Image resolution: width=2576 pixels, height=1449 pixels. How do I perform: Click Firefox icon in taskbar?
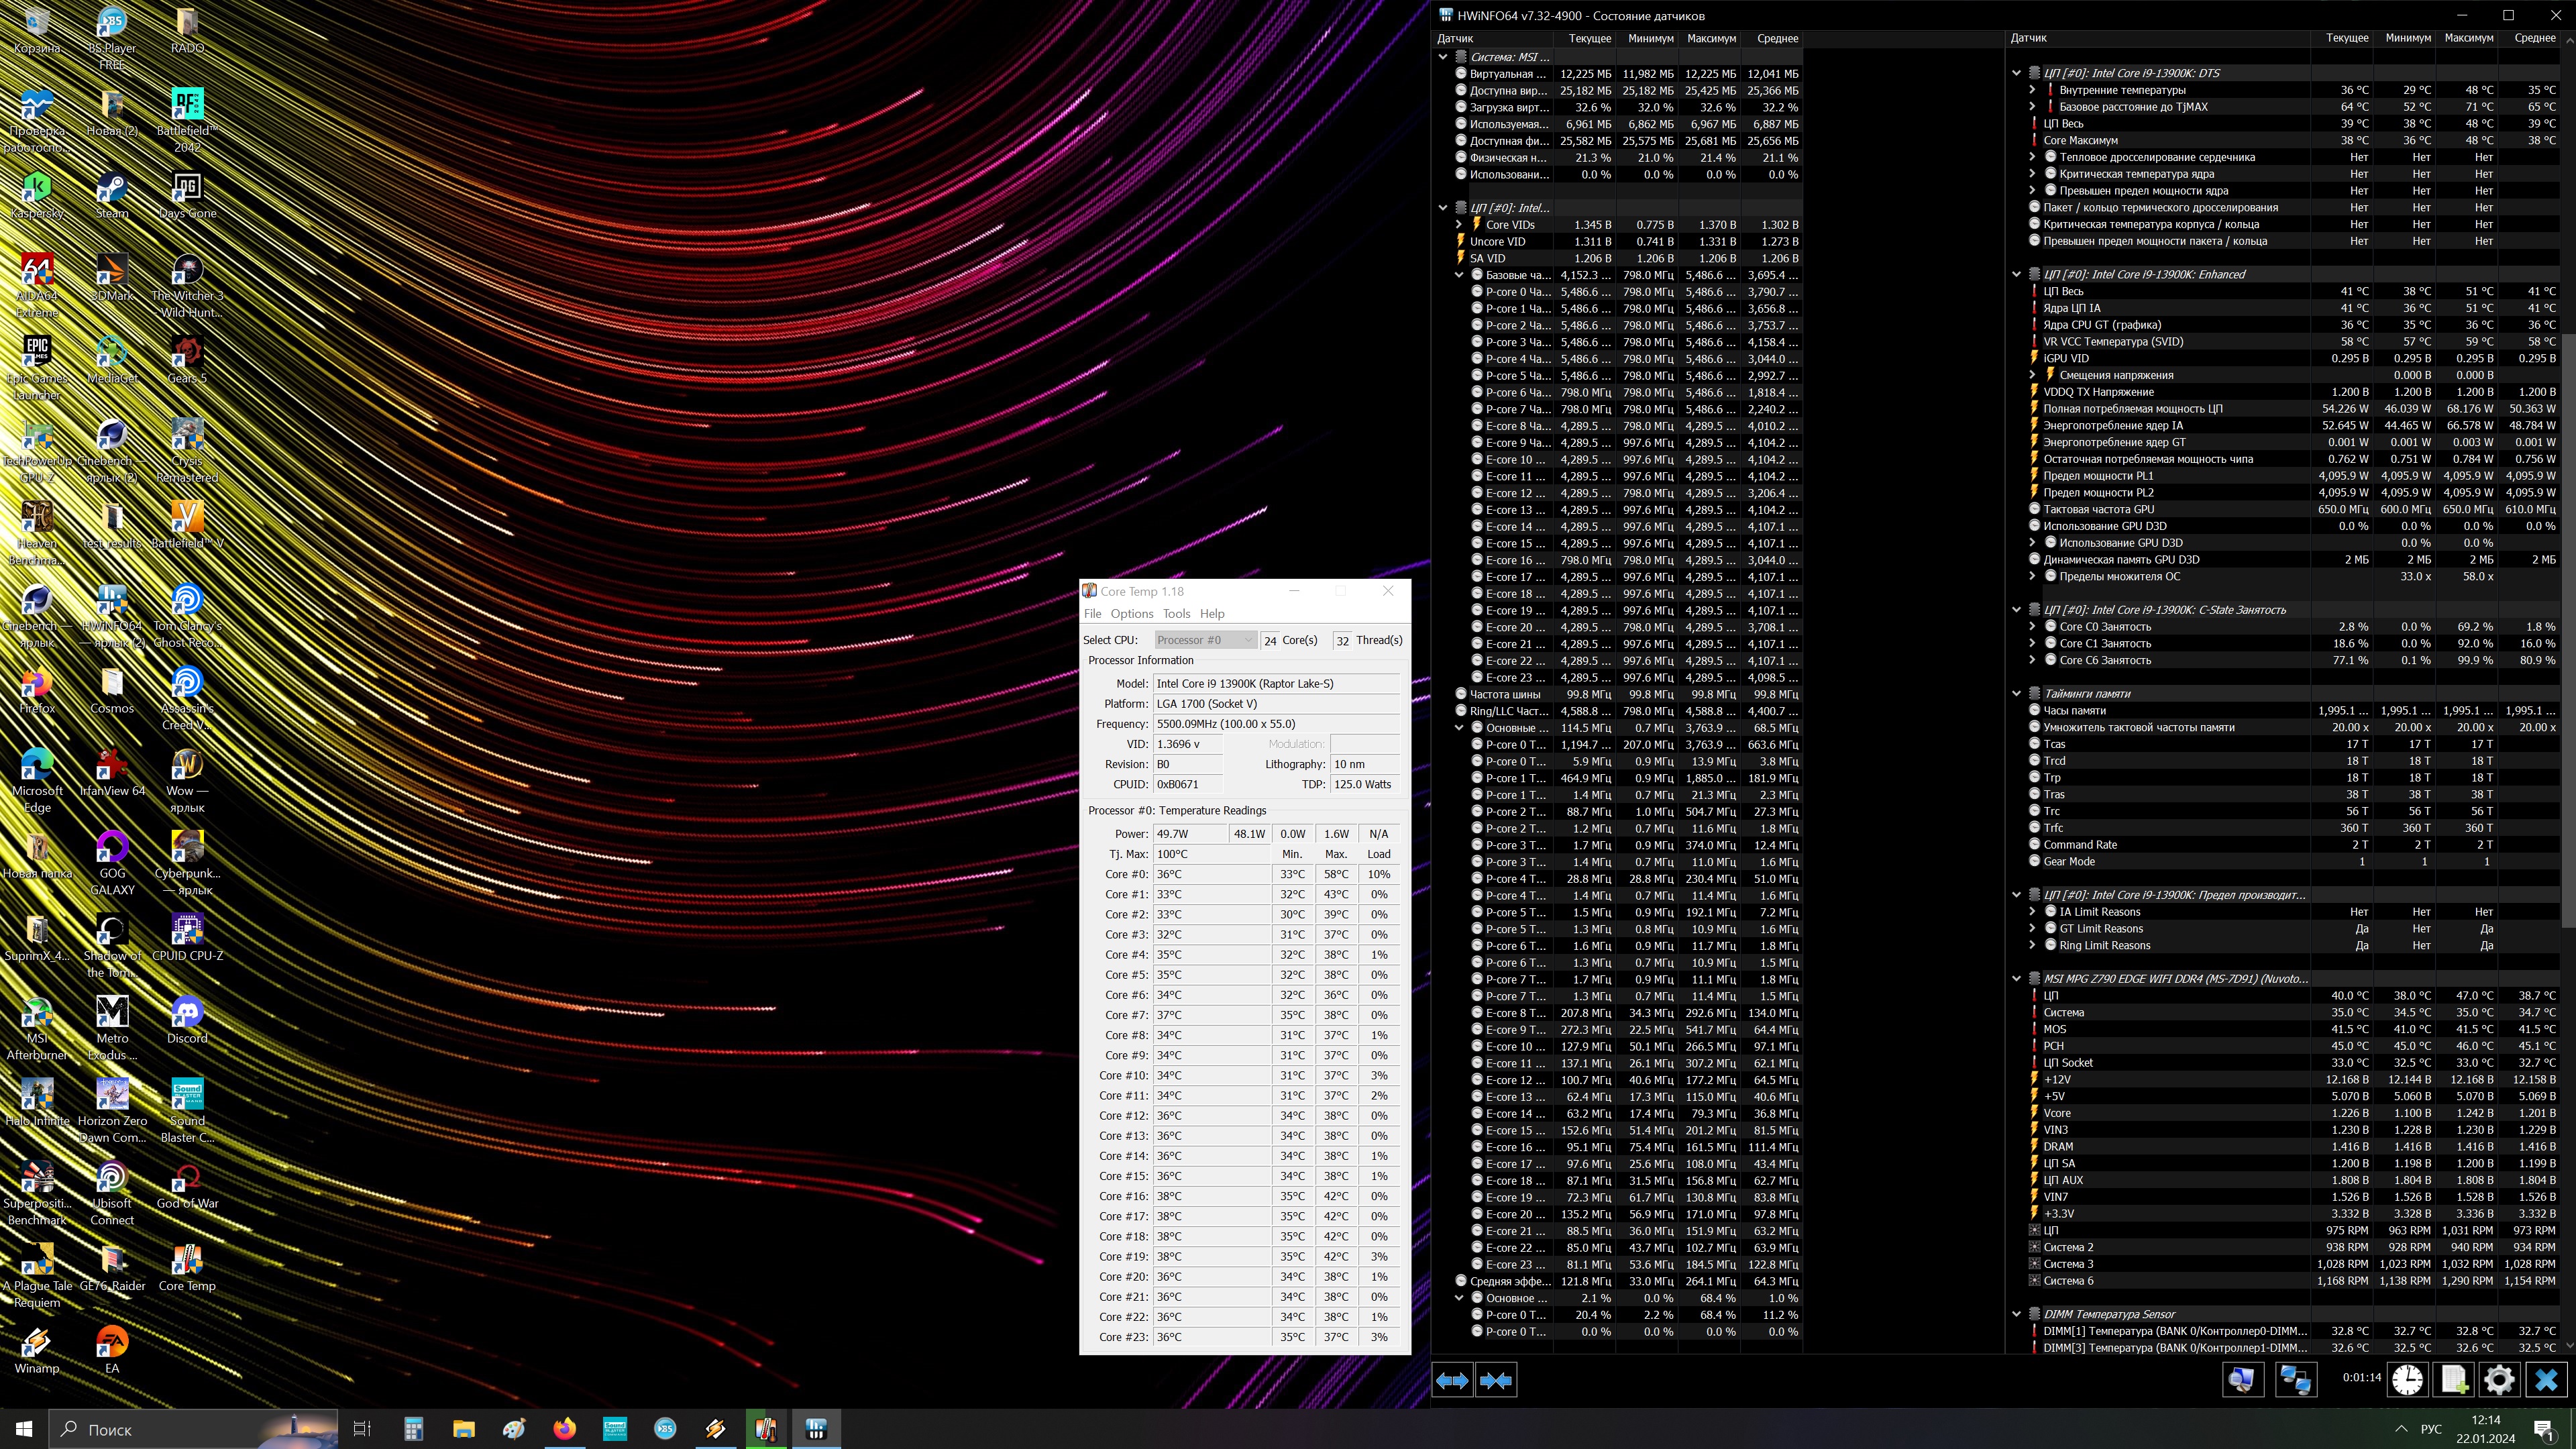click(564, 1429)
